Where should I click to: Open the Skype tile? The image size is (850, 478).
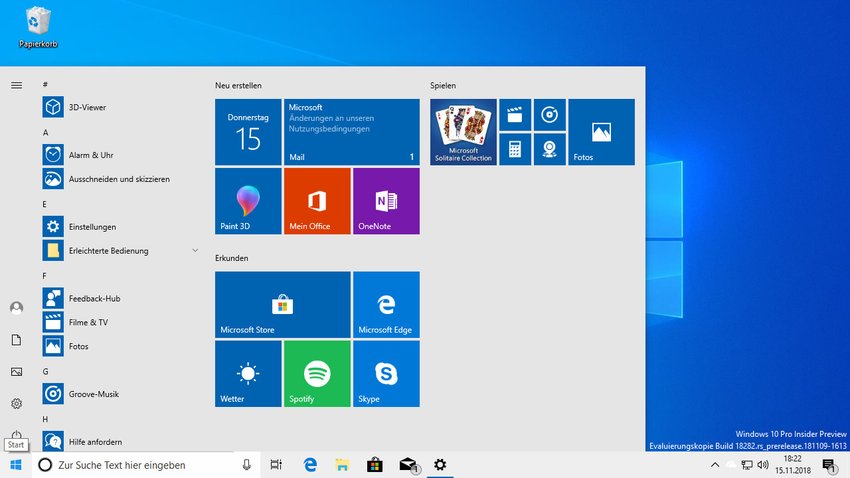point(386,373)
